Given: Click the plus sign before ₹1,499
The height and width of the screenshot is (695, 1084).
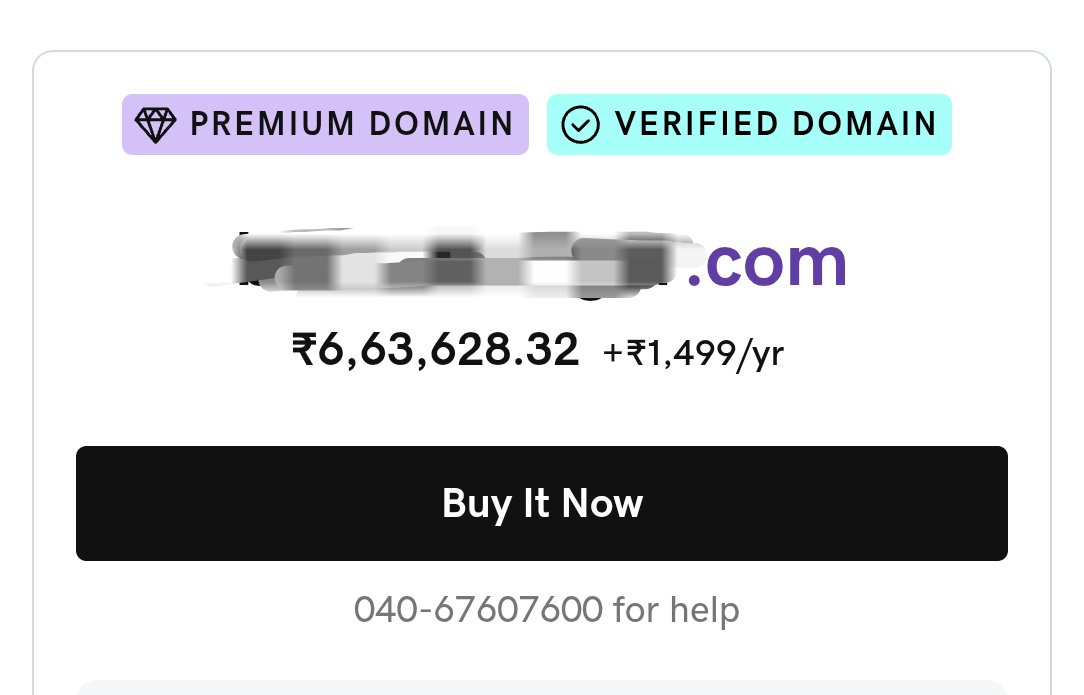Looking at the screenshot, I should 613,353.
